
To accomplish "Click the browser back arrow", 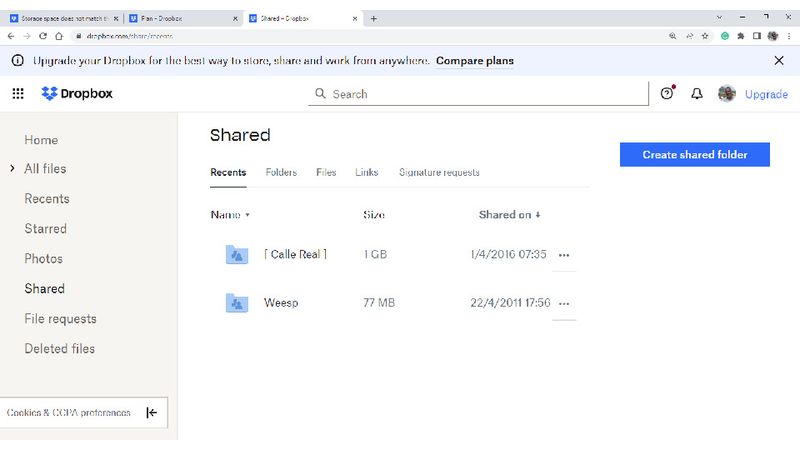I will 11,36.
